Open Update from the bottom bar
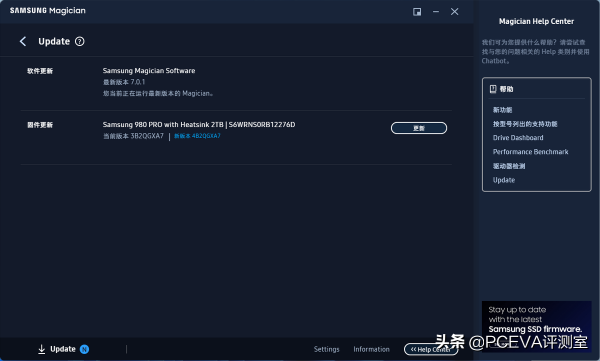The height and width of the screenshot is (361, 600). coord(63,349)
